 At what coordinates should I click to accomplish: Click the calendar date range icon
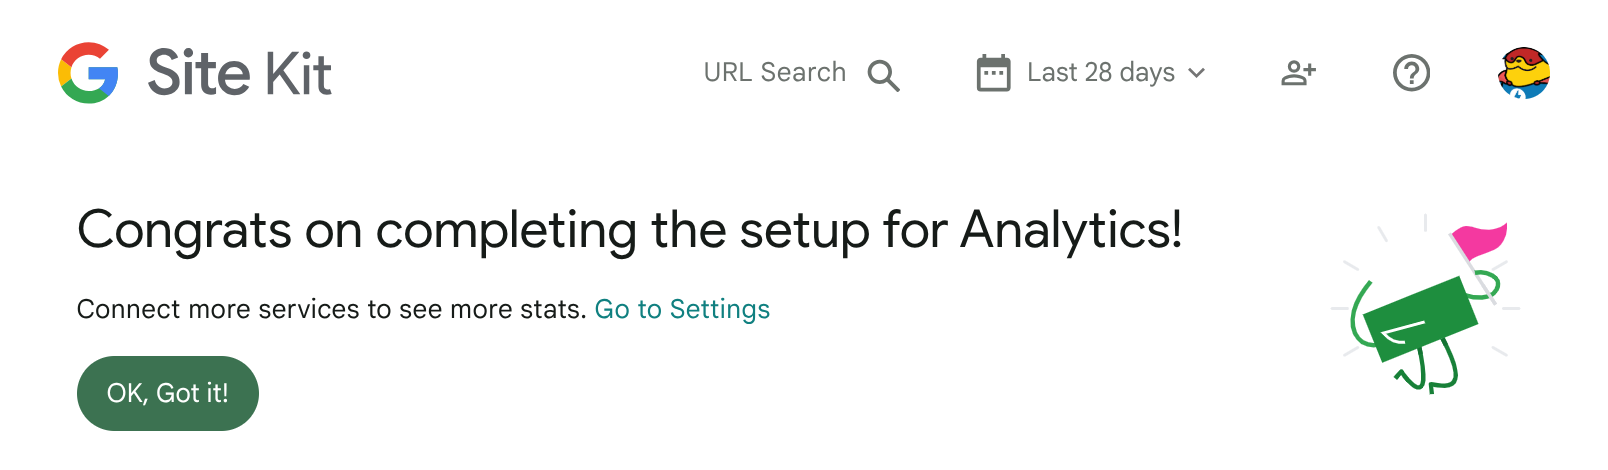[993, 73]
